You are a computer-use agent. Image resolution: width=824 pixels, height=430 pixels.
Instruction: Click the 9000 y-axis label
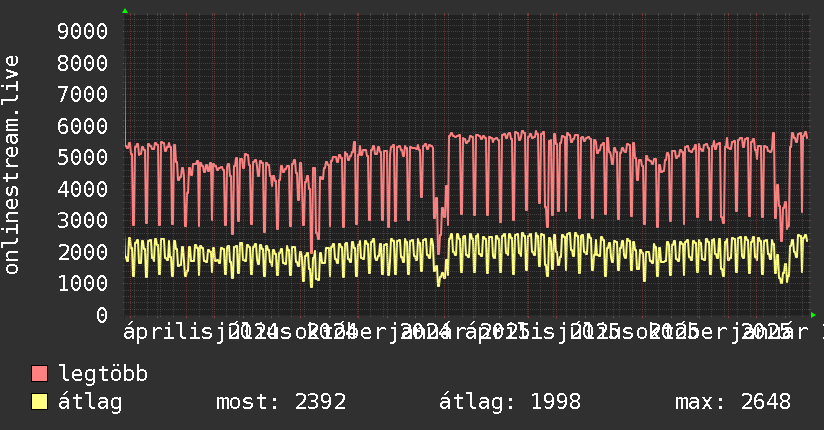[x=83, y=32]
